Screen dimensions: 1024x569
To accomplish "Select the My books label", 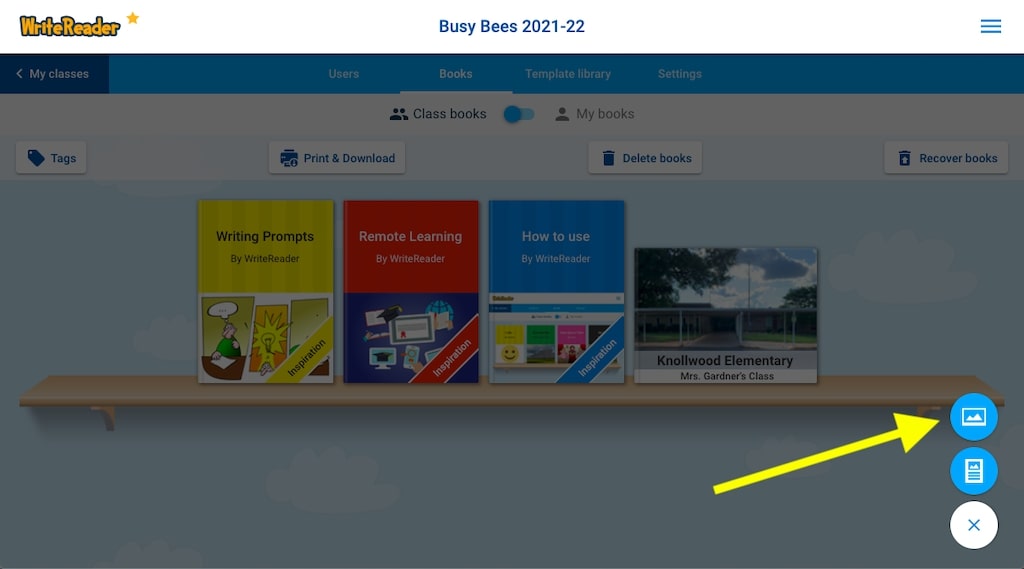I will 605,114.
